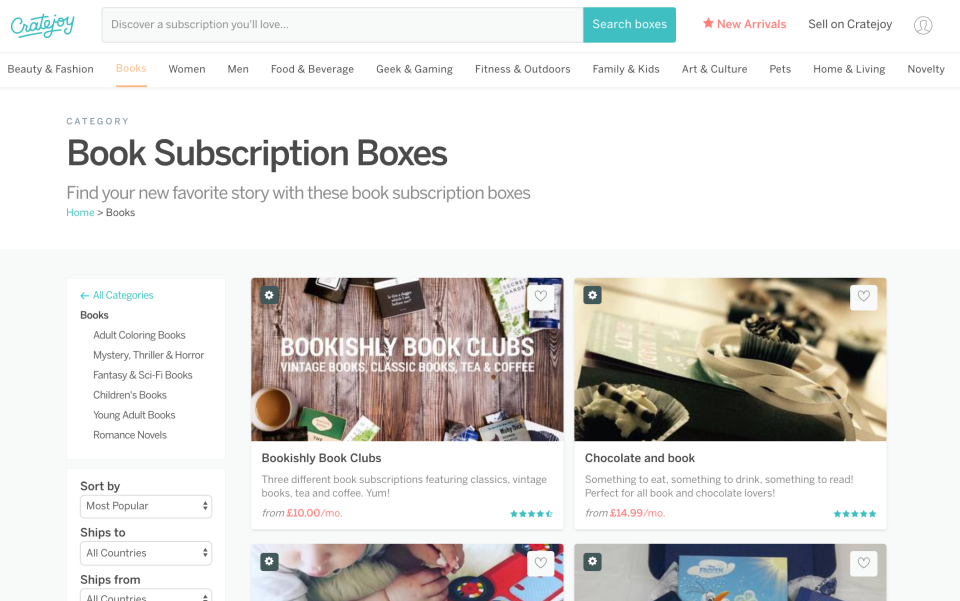Switch to the Geek & Gaming category tab
Viewport: 960px width, 601px height.
point(414,69)
